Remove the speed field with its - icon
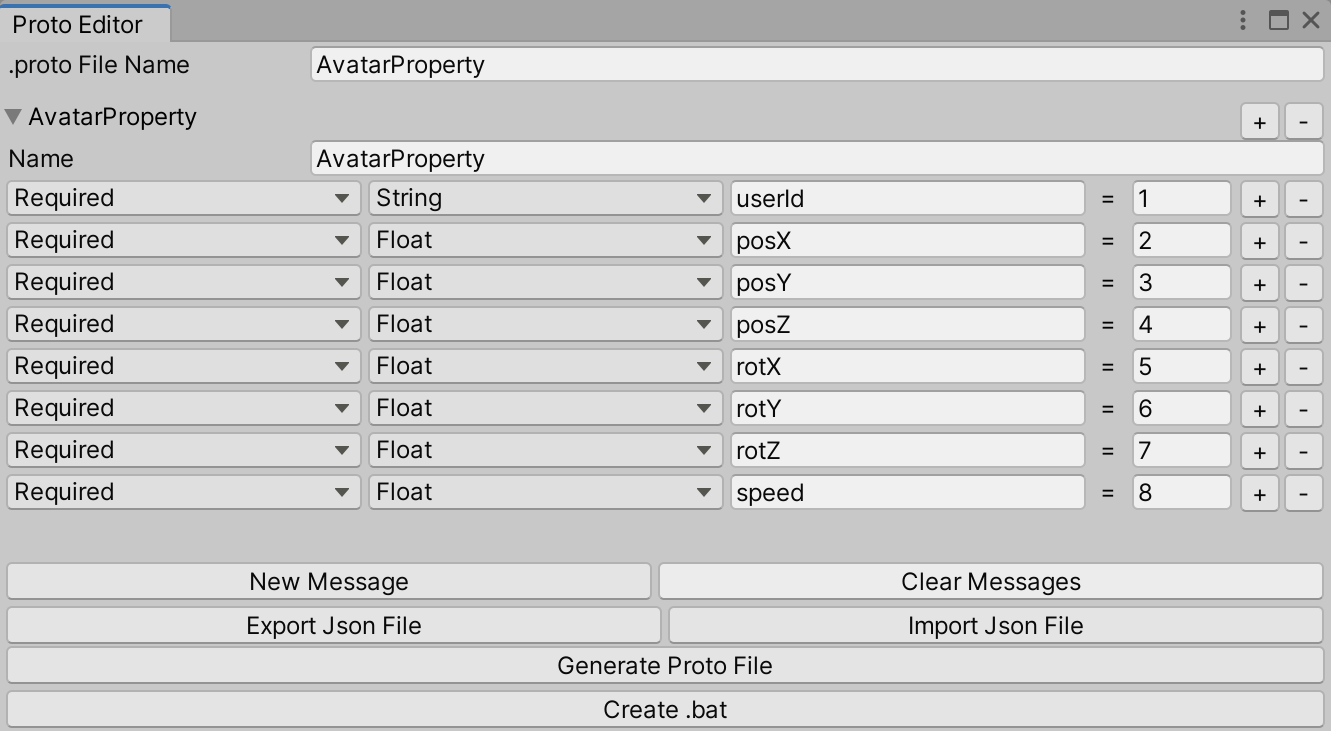The width and height of the screenshot is (1331, 731). click(1303, 492)
